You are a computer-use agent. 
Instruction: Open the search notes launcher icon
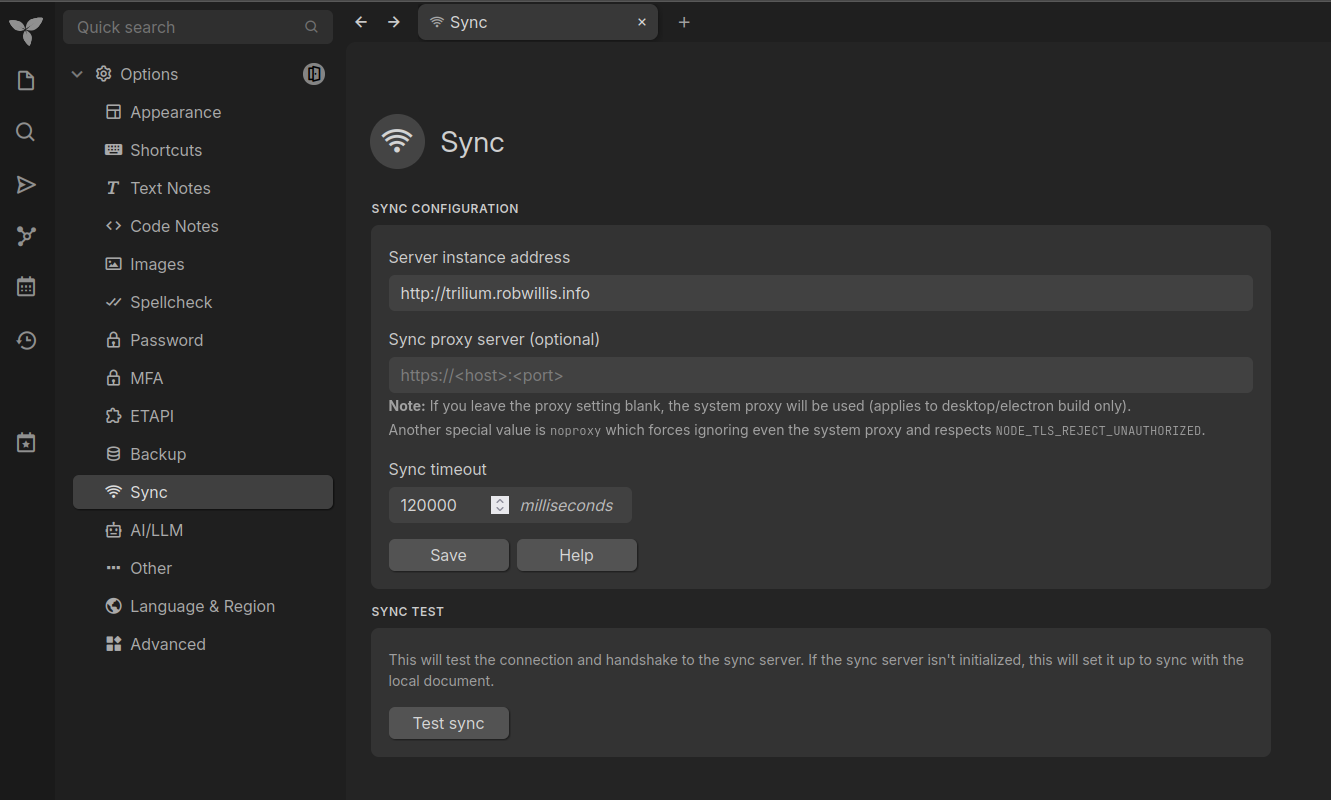tap(26, 132)
